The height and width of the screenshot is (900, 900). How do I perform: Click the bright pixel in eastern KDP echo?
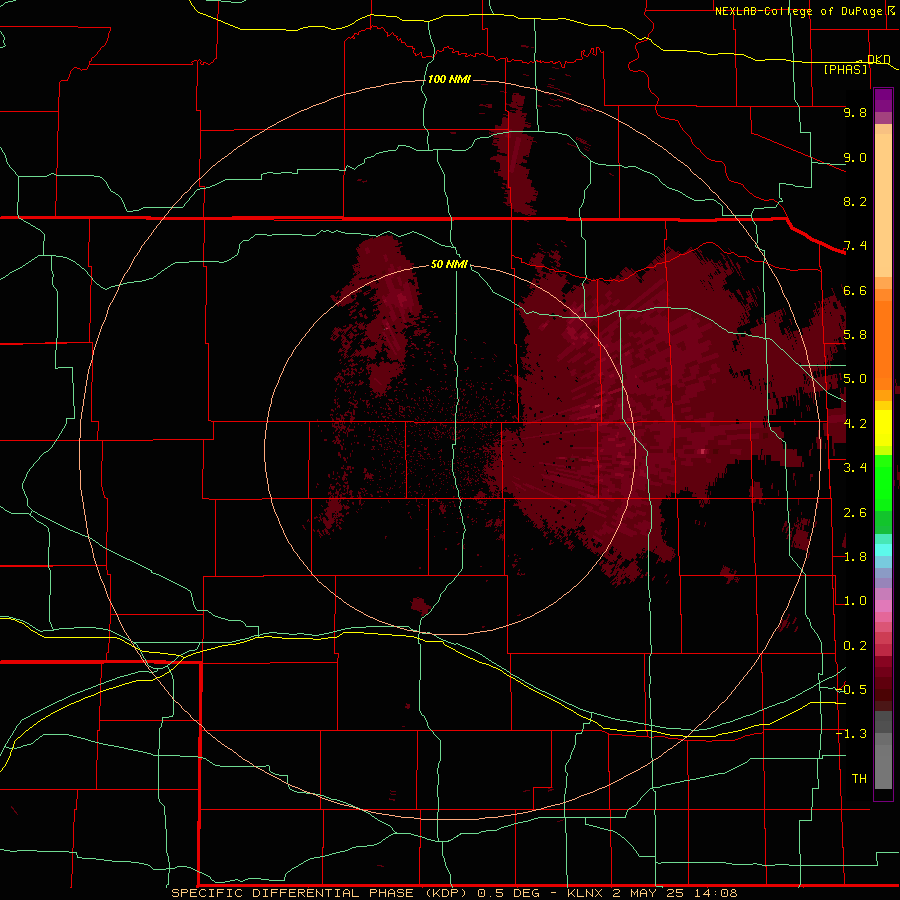(703, 451)
